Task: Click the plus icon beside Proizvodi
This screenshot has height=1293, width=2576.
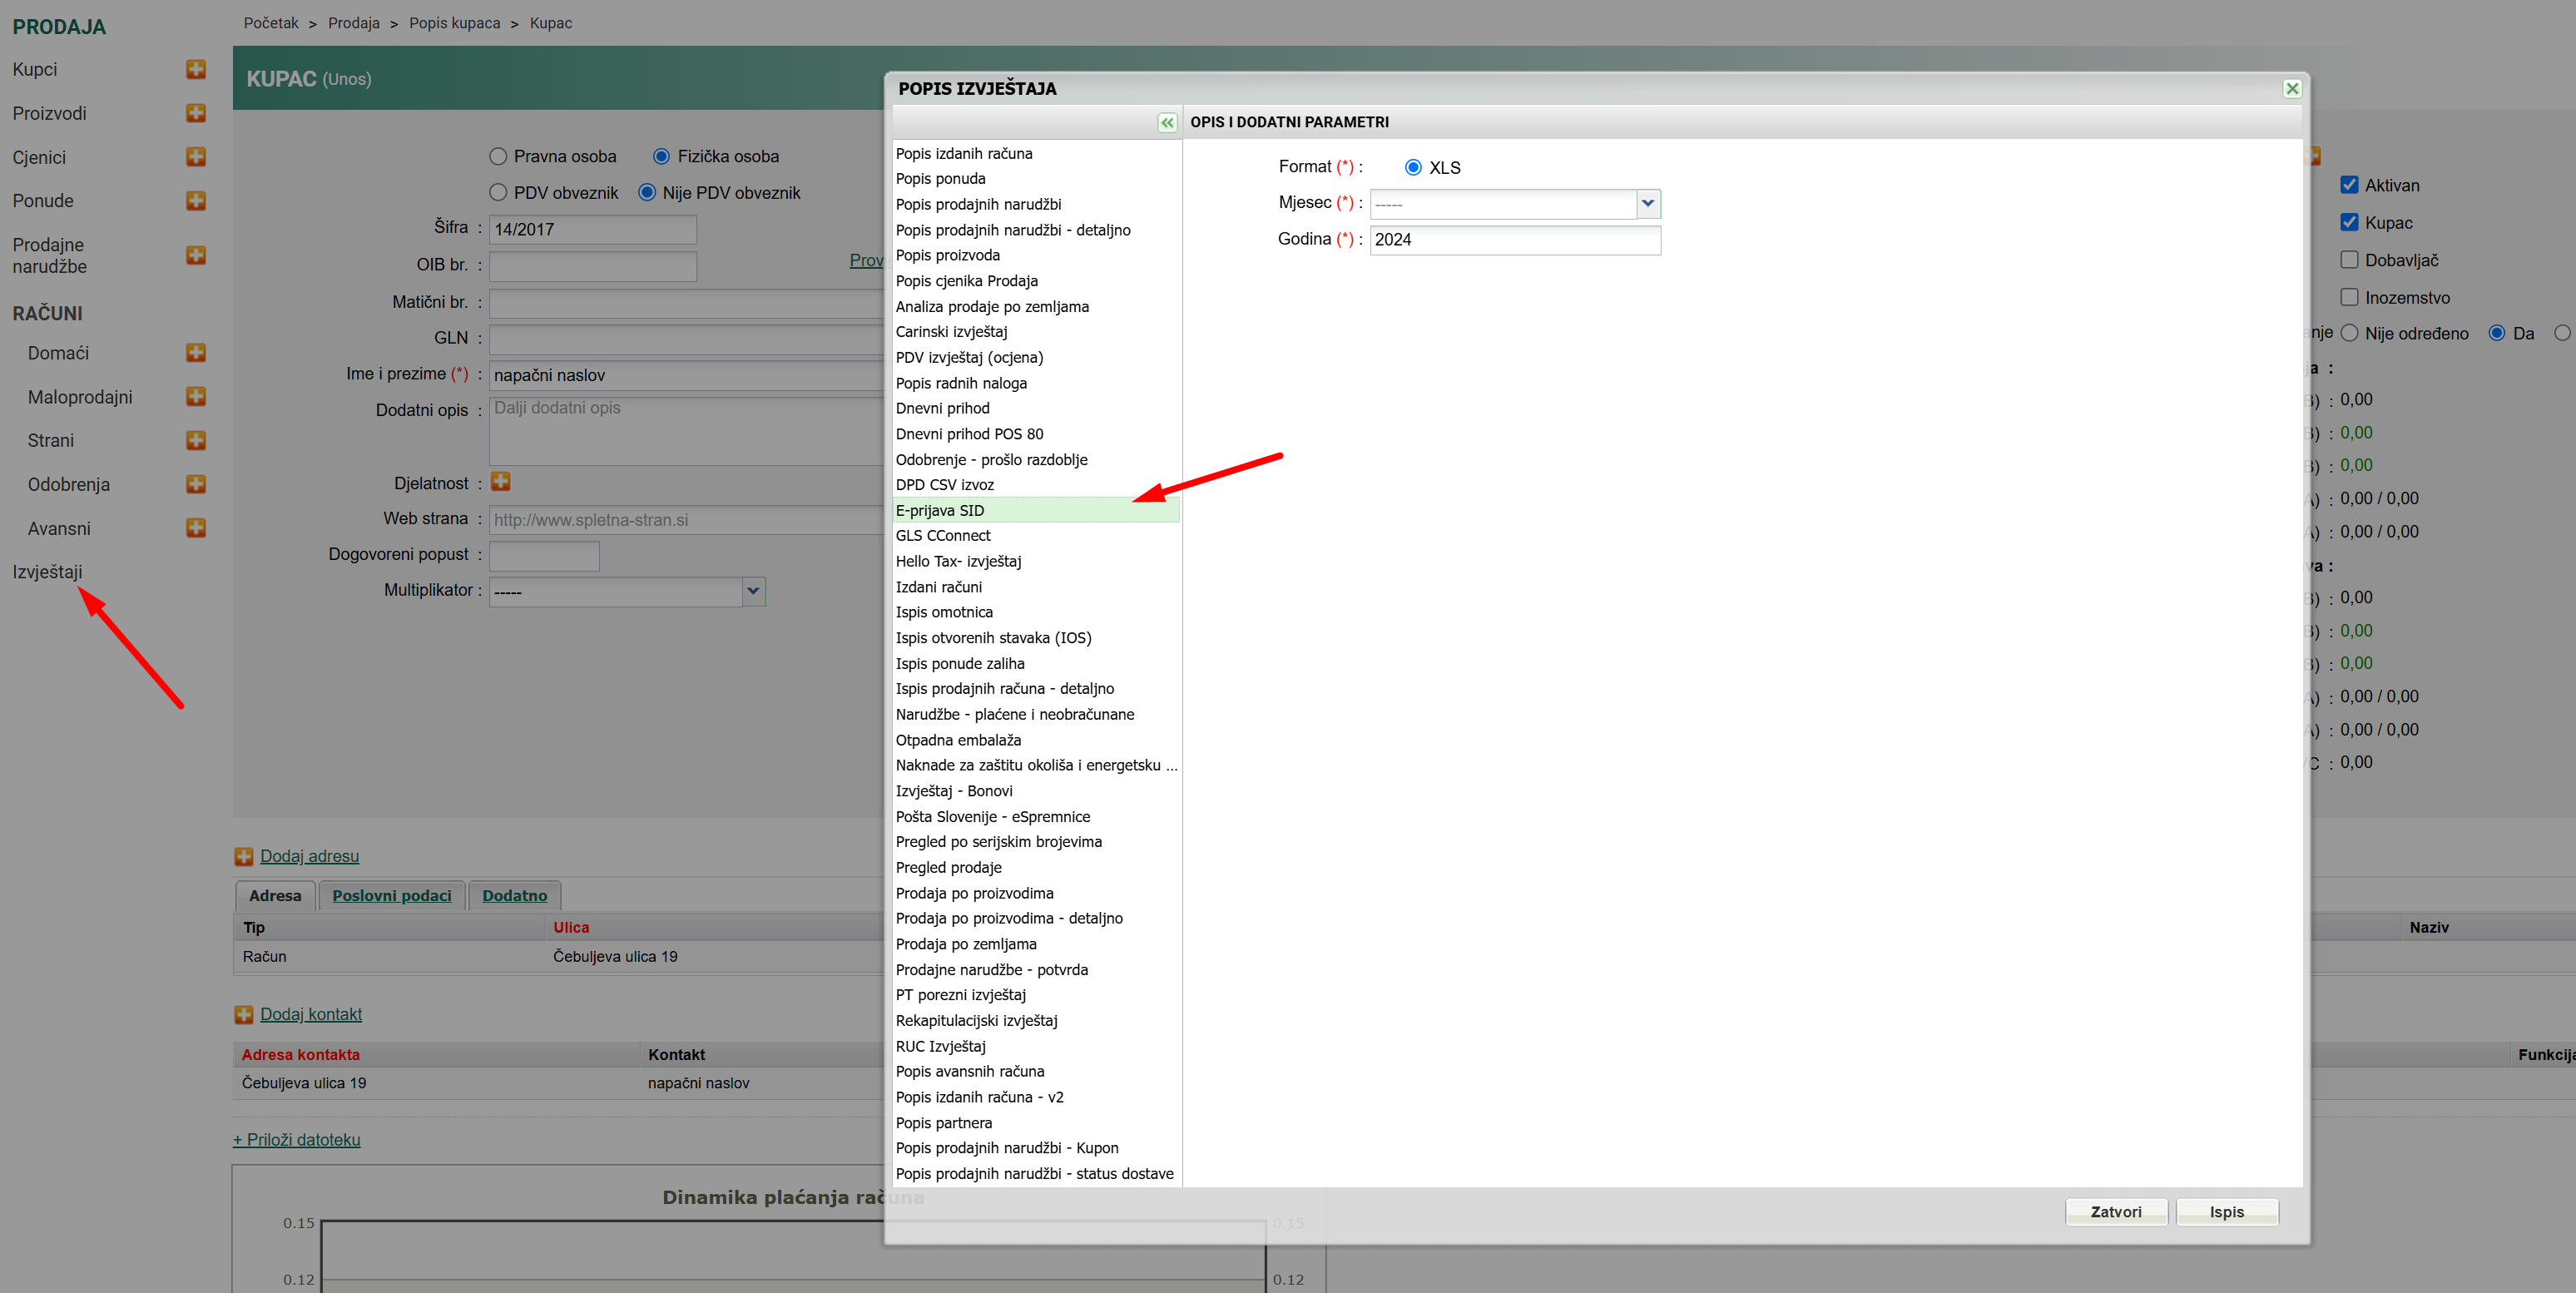Action: click(x=196, y=113)
